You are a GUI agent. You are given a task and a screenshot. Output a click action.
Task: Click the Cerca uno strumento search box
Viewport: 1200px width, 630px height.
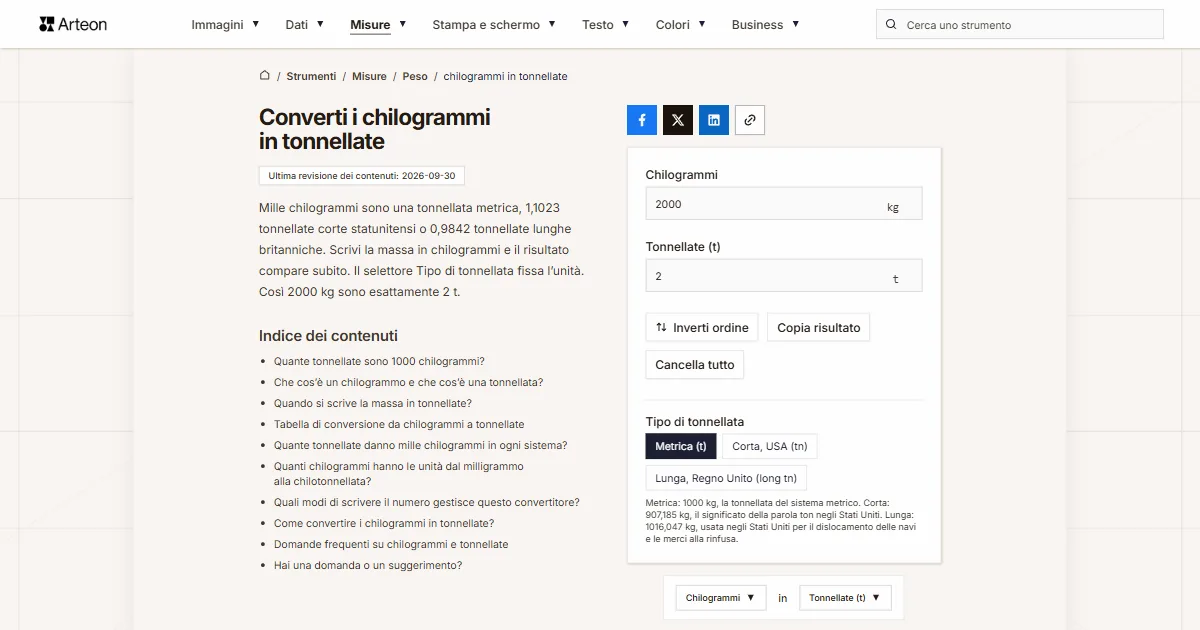tap(1020, 25)
